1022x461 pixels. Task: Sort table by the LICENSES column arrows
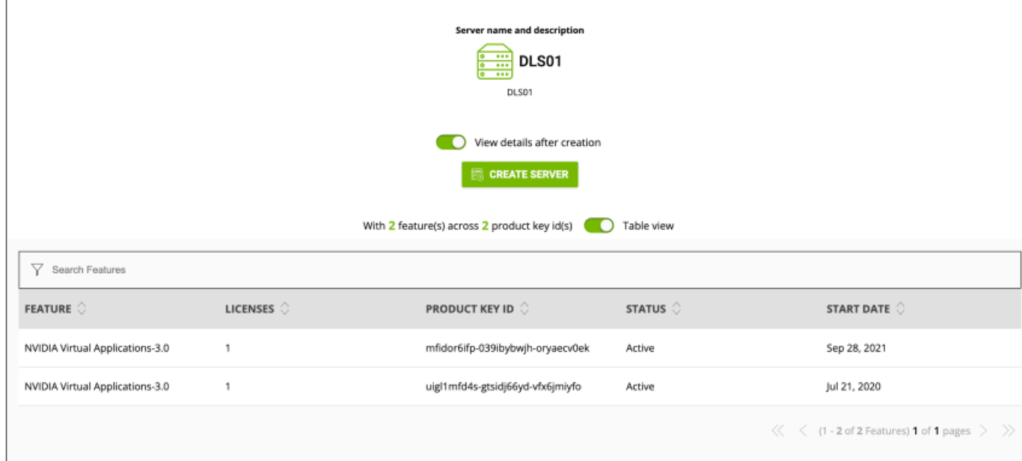pyautogui.click(x=285, y=309)
